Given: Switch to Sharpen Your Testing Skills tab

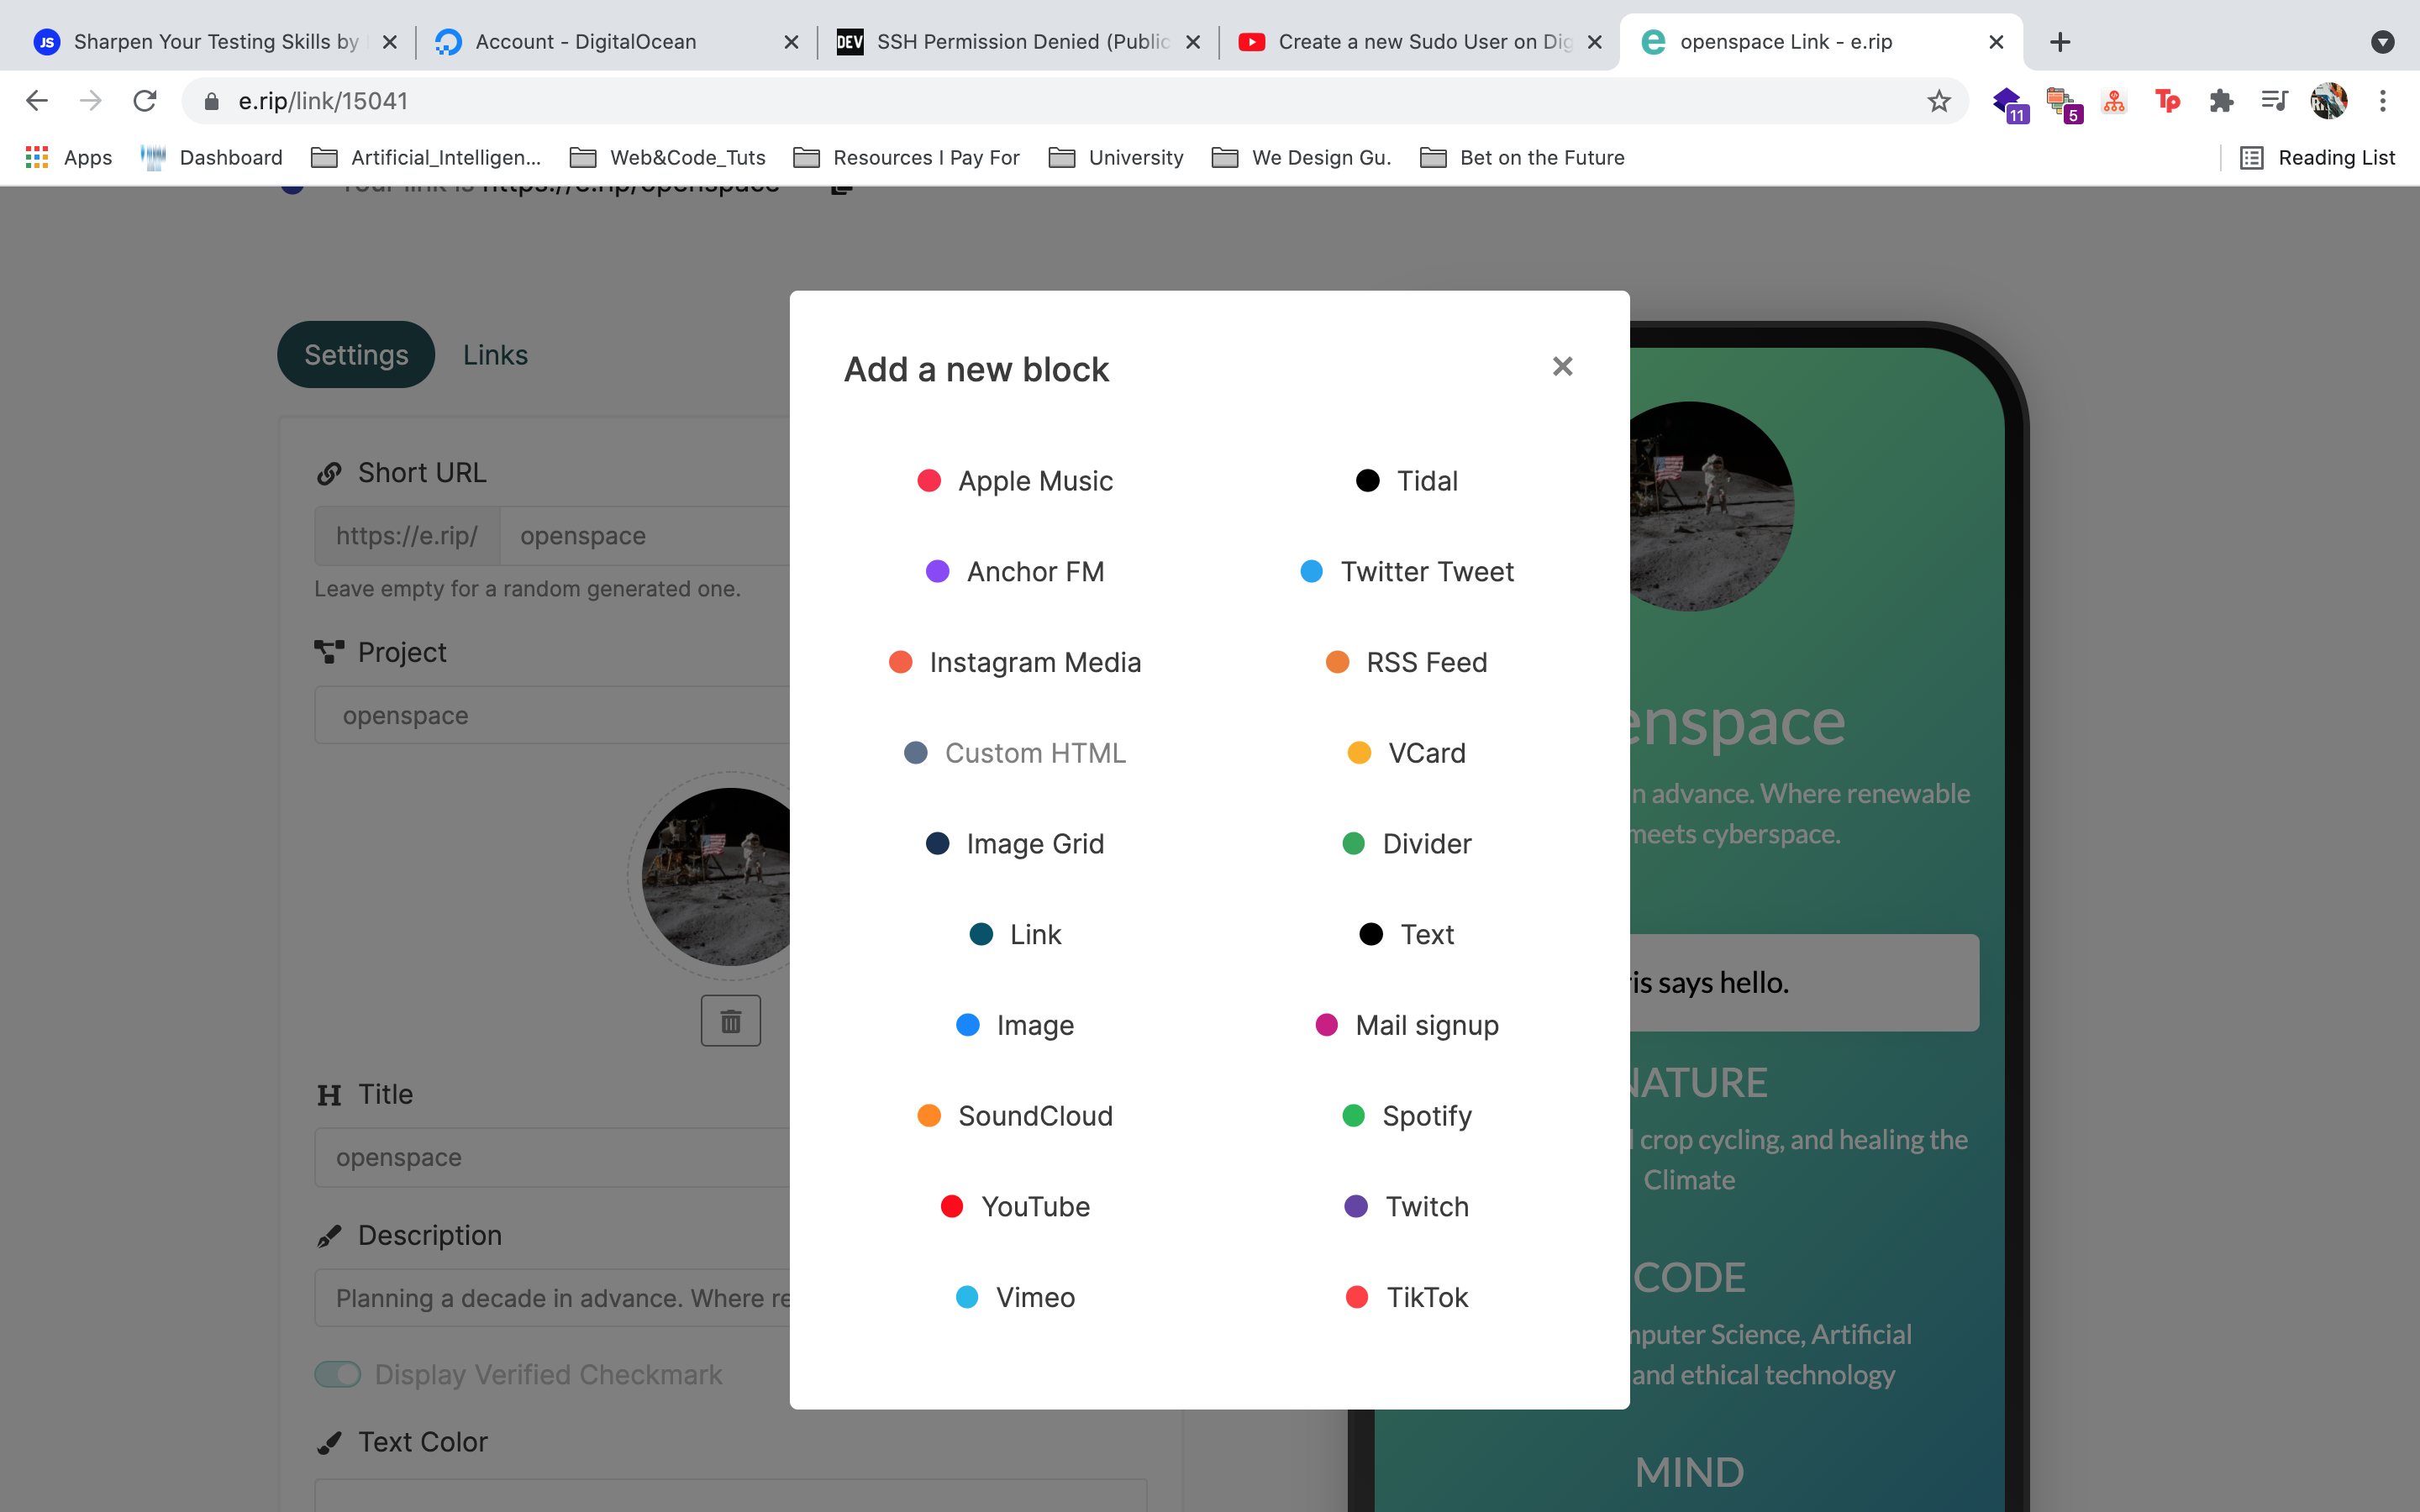Looking at the screenshot, I should (215, 42).
